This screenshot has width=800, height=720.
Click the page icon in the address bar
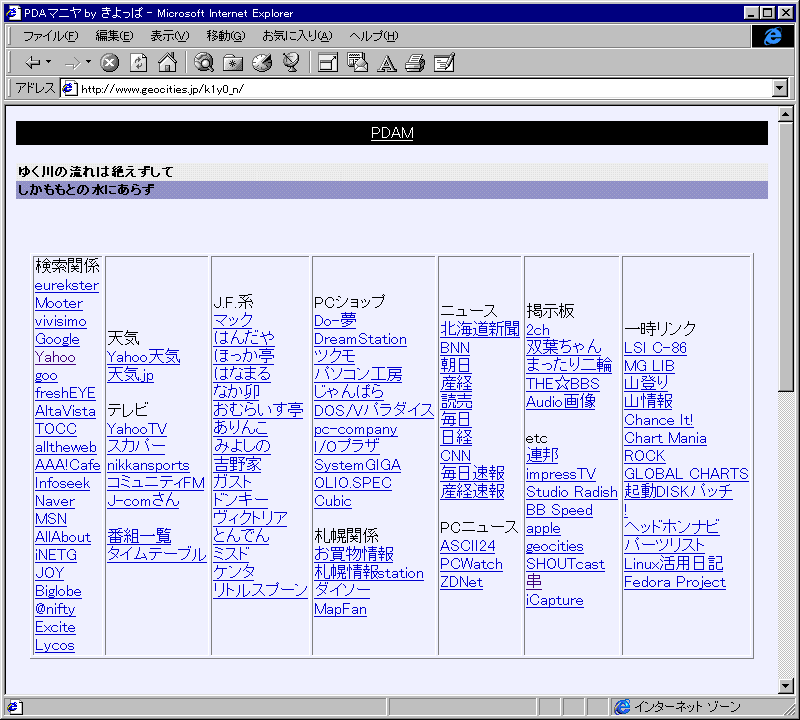[69, 89]
